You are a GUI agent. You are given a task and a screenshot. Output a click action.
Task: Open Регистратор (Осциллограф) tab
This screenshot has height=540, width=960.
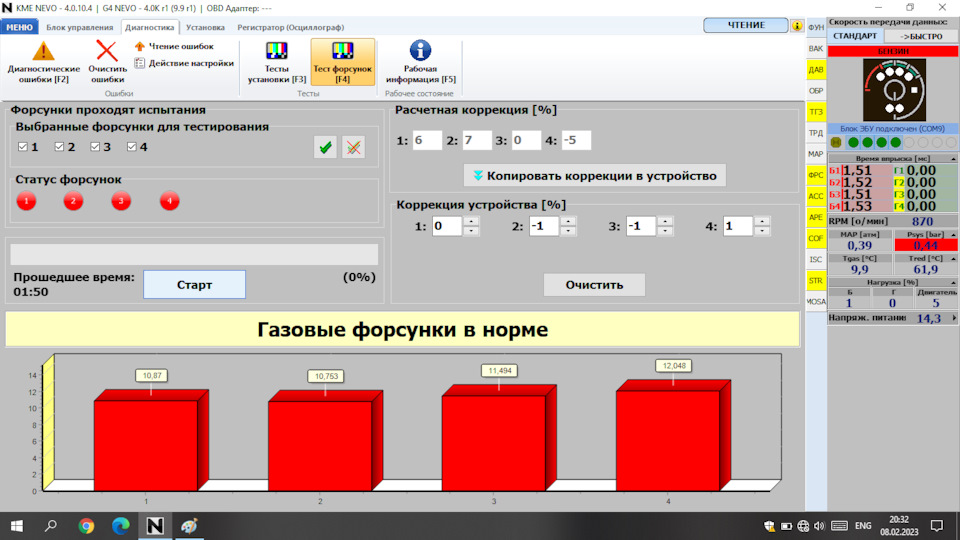(290, 27)
